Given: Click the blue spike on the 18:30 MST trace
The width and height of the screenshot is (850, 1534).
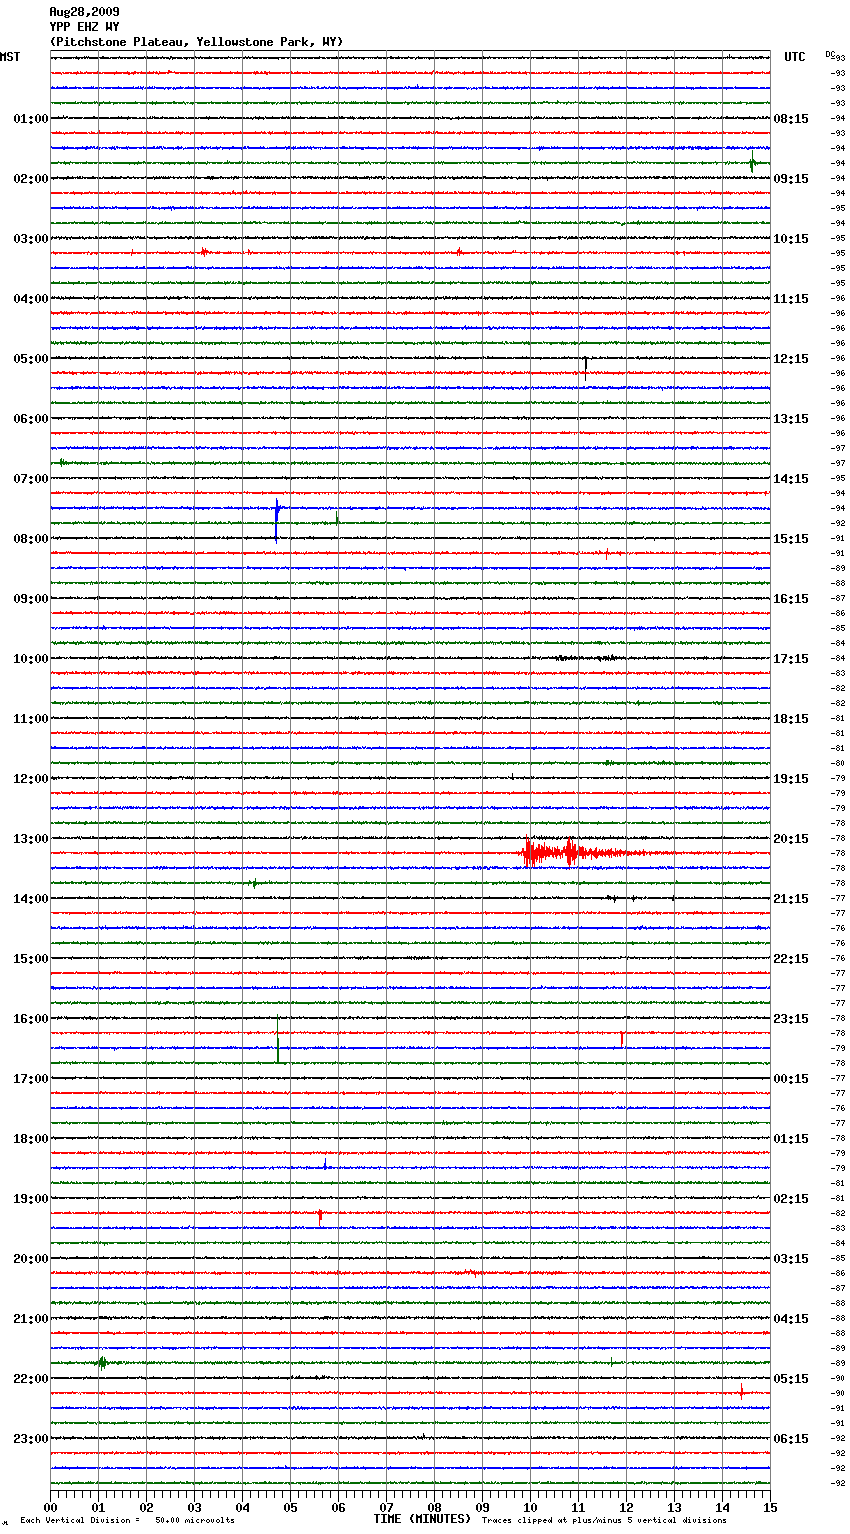Looking at the screenshot, I should click(325, 1164).
